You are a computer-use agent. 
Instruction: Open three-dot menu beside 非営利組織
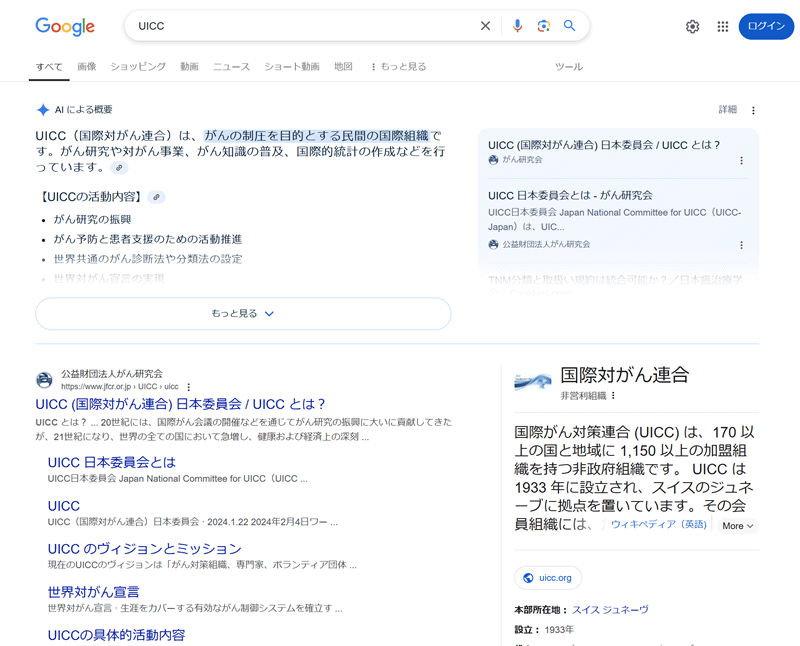click(x=613, y=395)
